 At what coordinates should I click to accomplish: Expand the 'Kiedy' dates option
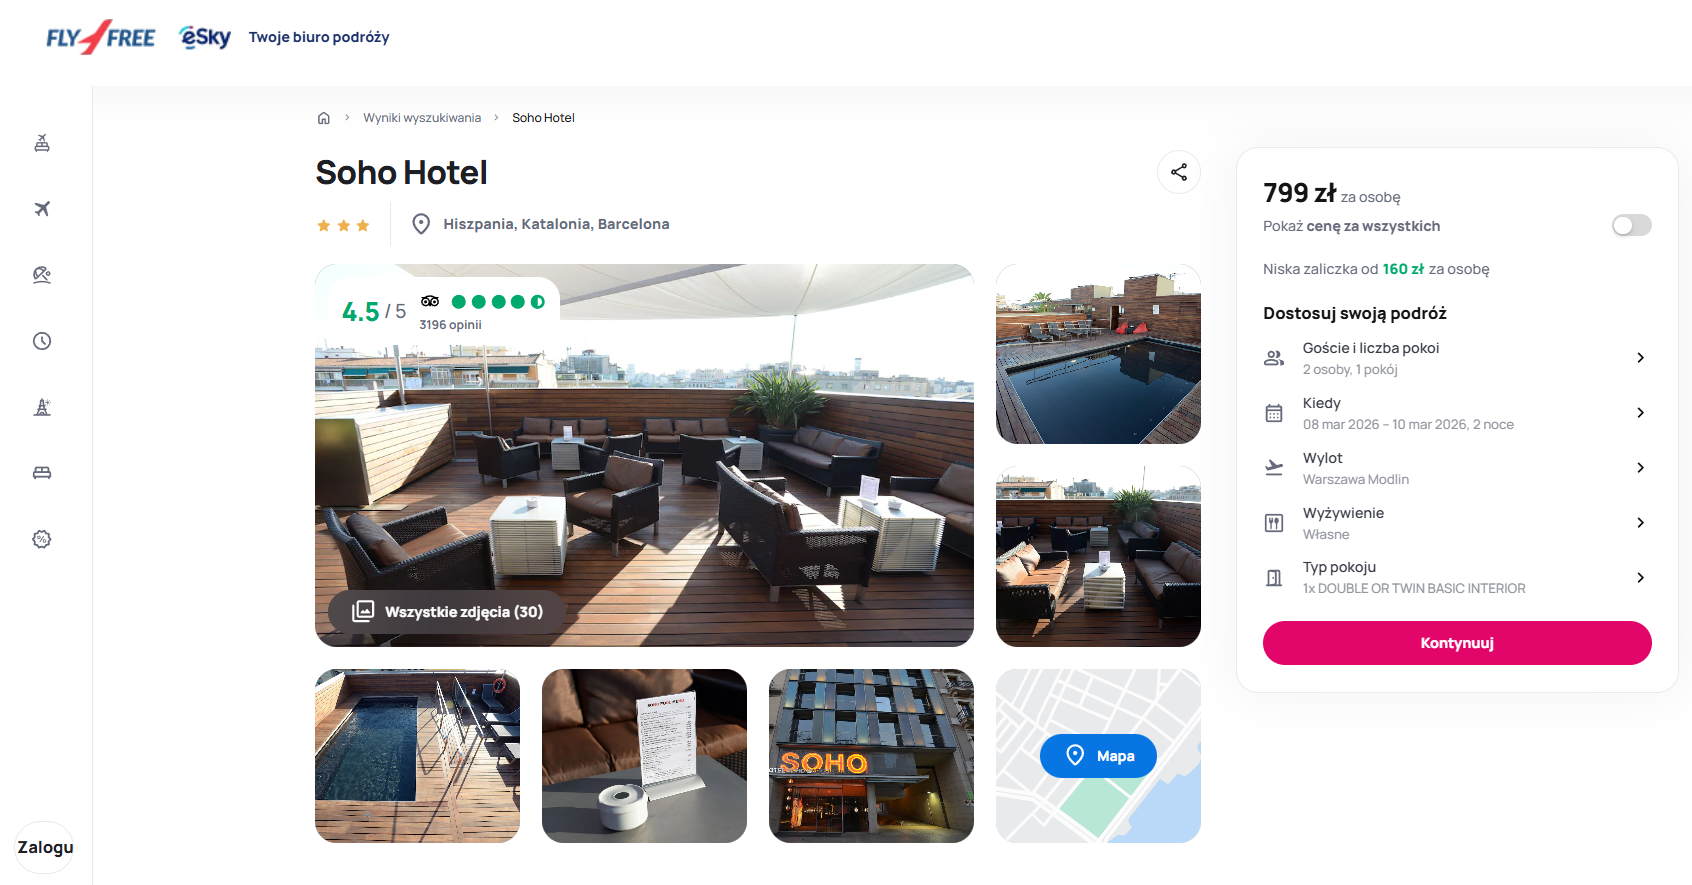[1457, 413]
